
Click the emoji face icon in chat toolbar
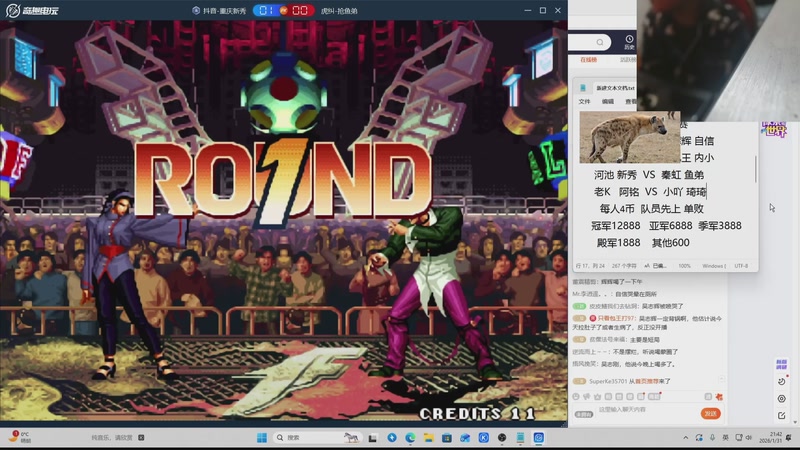click(576, 396)
